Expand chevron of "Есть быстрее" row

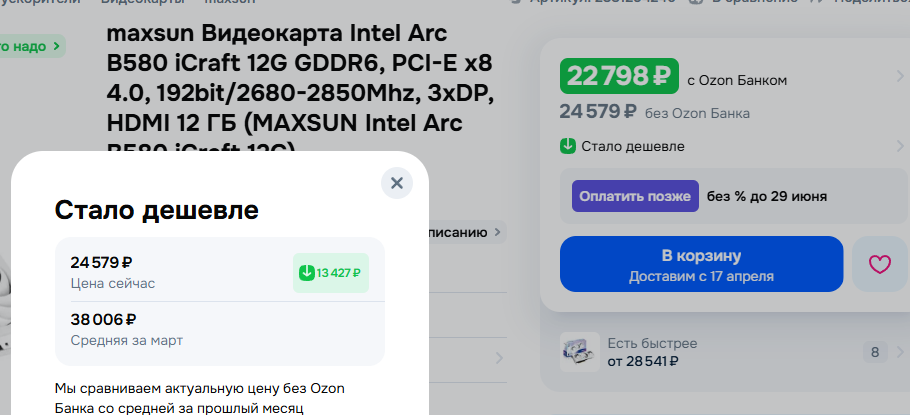(x=900, y=352)
